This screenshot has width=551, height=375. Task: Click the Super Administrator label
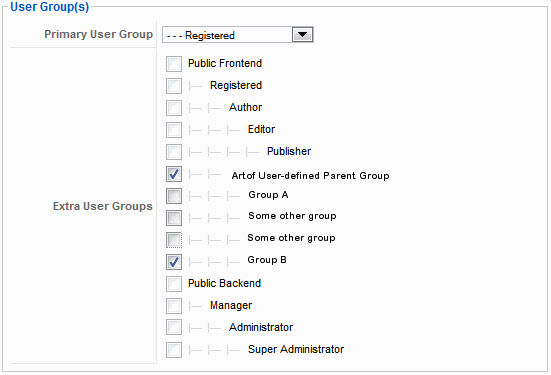click(x=296, y=349)
